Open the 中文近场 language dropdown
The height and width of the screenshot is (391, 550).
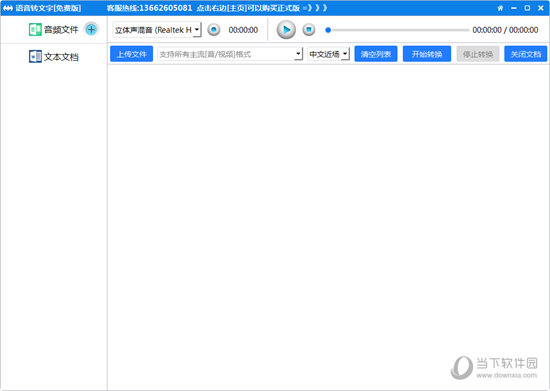tap(328, 54)
